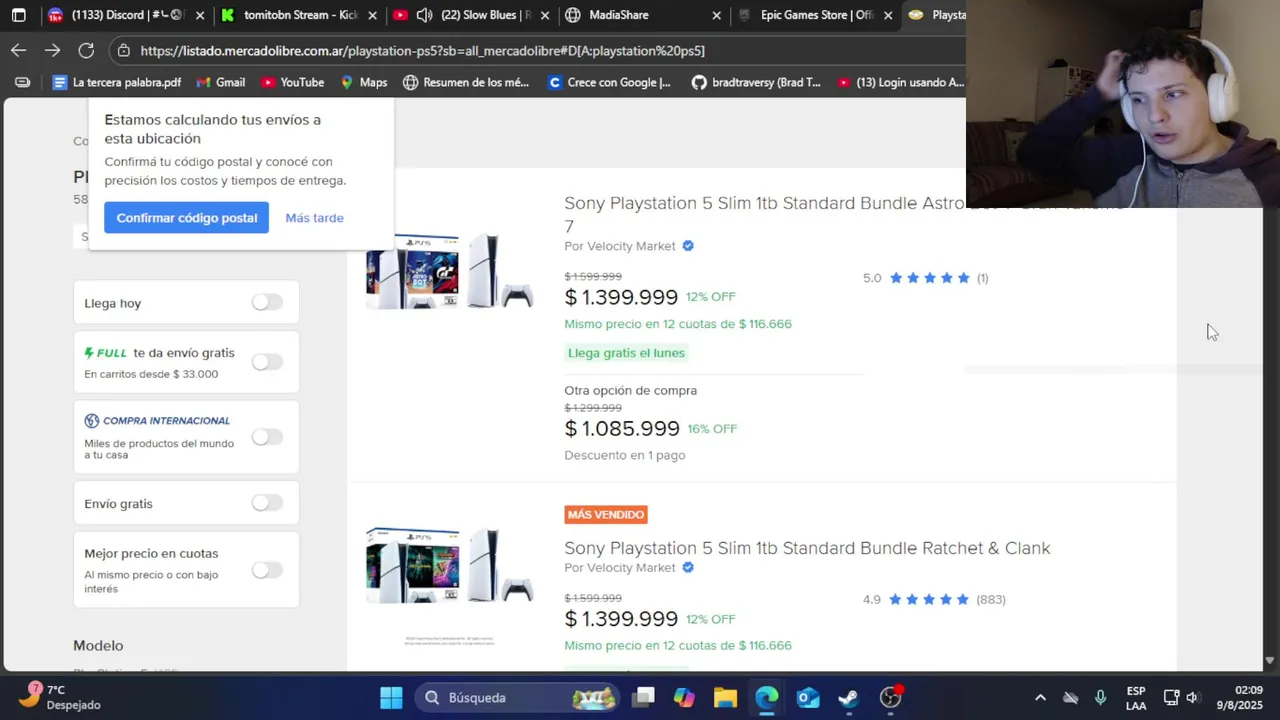Open the tab actions menu icon
The height and width of the screenshot is (720, 1280).
[x=18, y=15]
